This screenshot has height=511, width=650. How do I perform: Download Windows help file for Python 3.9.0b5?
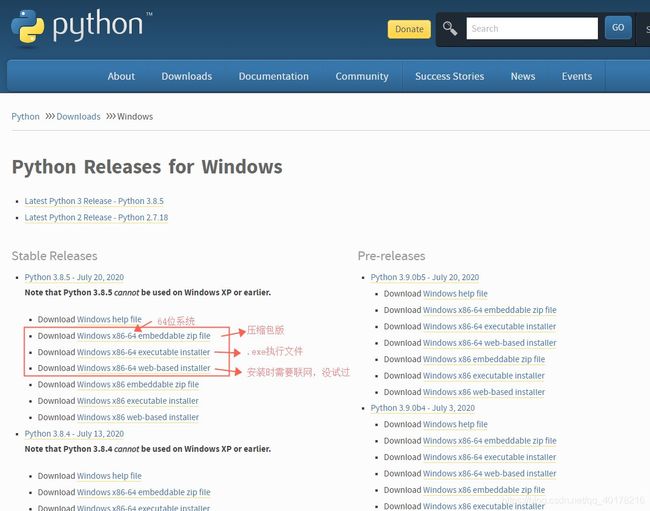(455, 294)
